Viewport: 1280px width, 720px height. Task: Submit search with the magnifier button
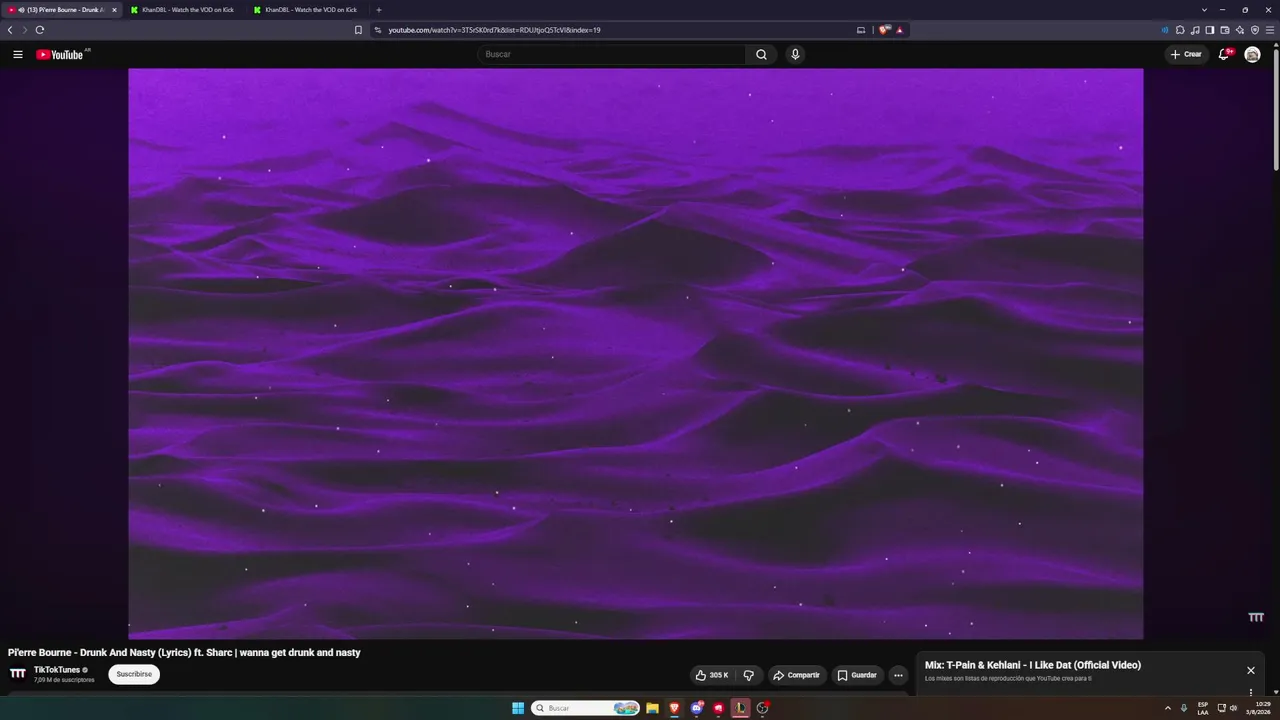[761, 54]
